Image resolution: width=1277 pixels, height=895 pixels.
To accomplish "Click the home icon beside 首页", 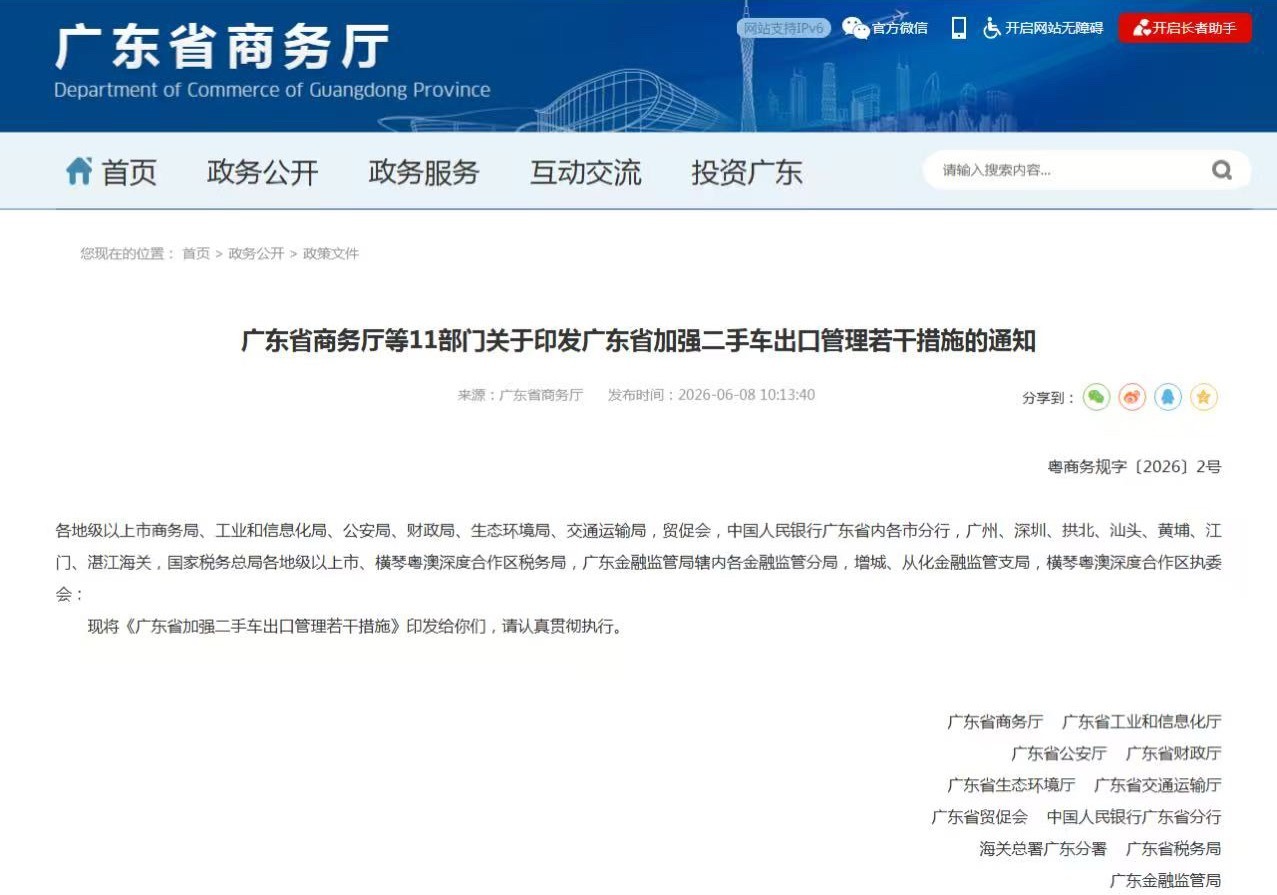I will (x=79, y=171).
